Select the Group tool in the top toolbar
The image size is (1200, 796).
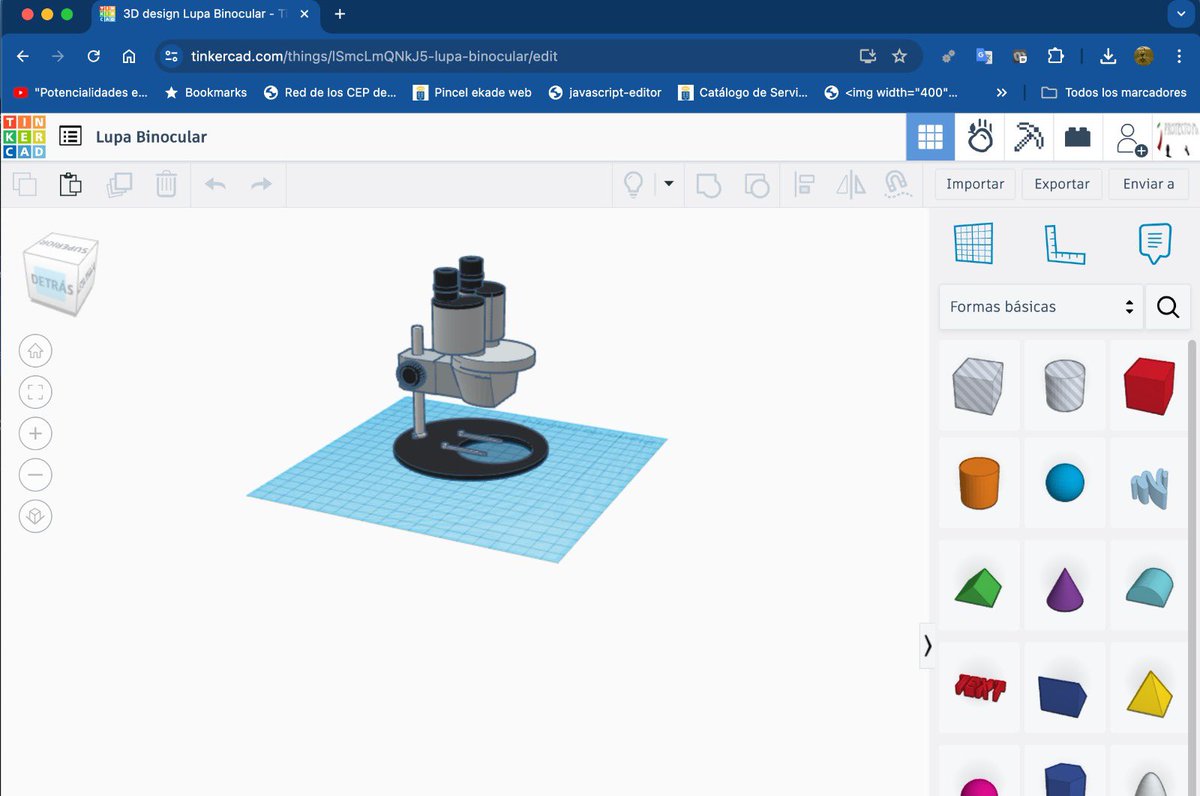(x=708, y=184)
